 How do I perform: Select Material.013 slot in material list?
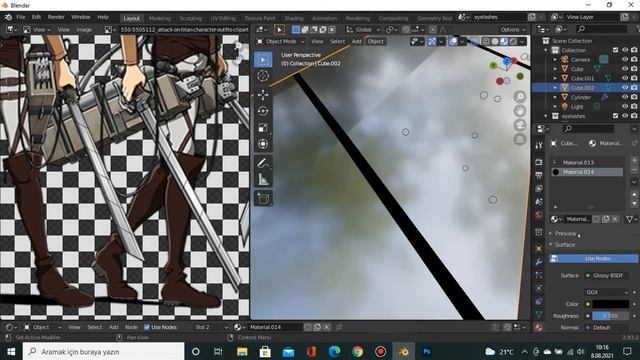(587, 162)
